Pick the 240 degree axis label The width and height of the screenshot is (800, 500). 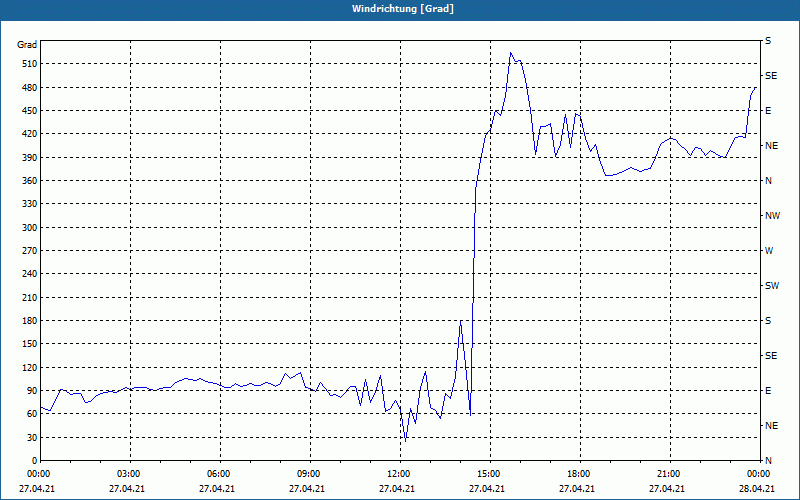click(x=30, y=274)
